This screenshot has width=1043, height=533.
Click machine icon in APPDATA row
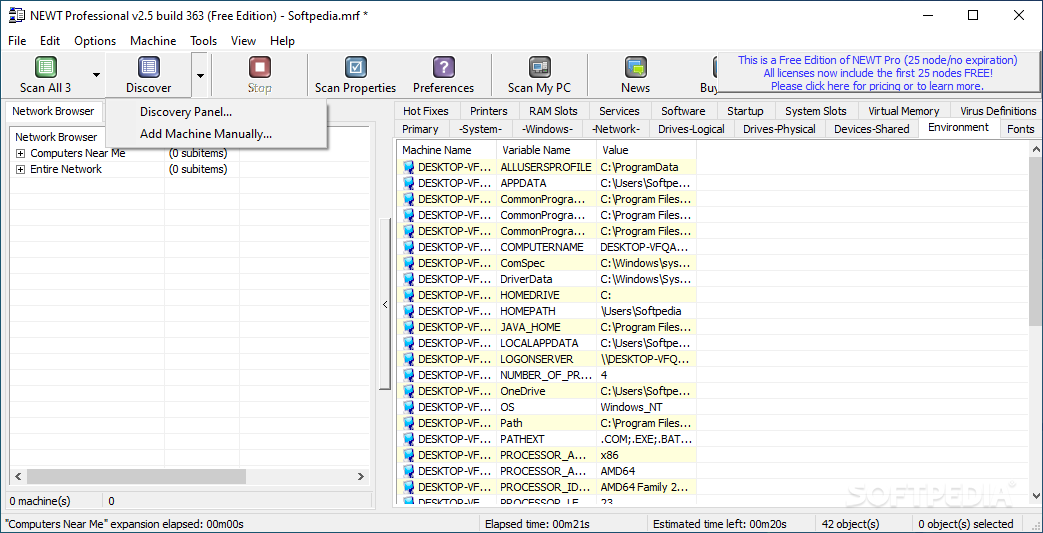409,183
